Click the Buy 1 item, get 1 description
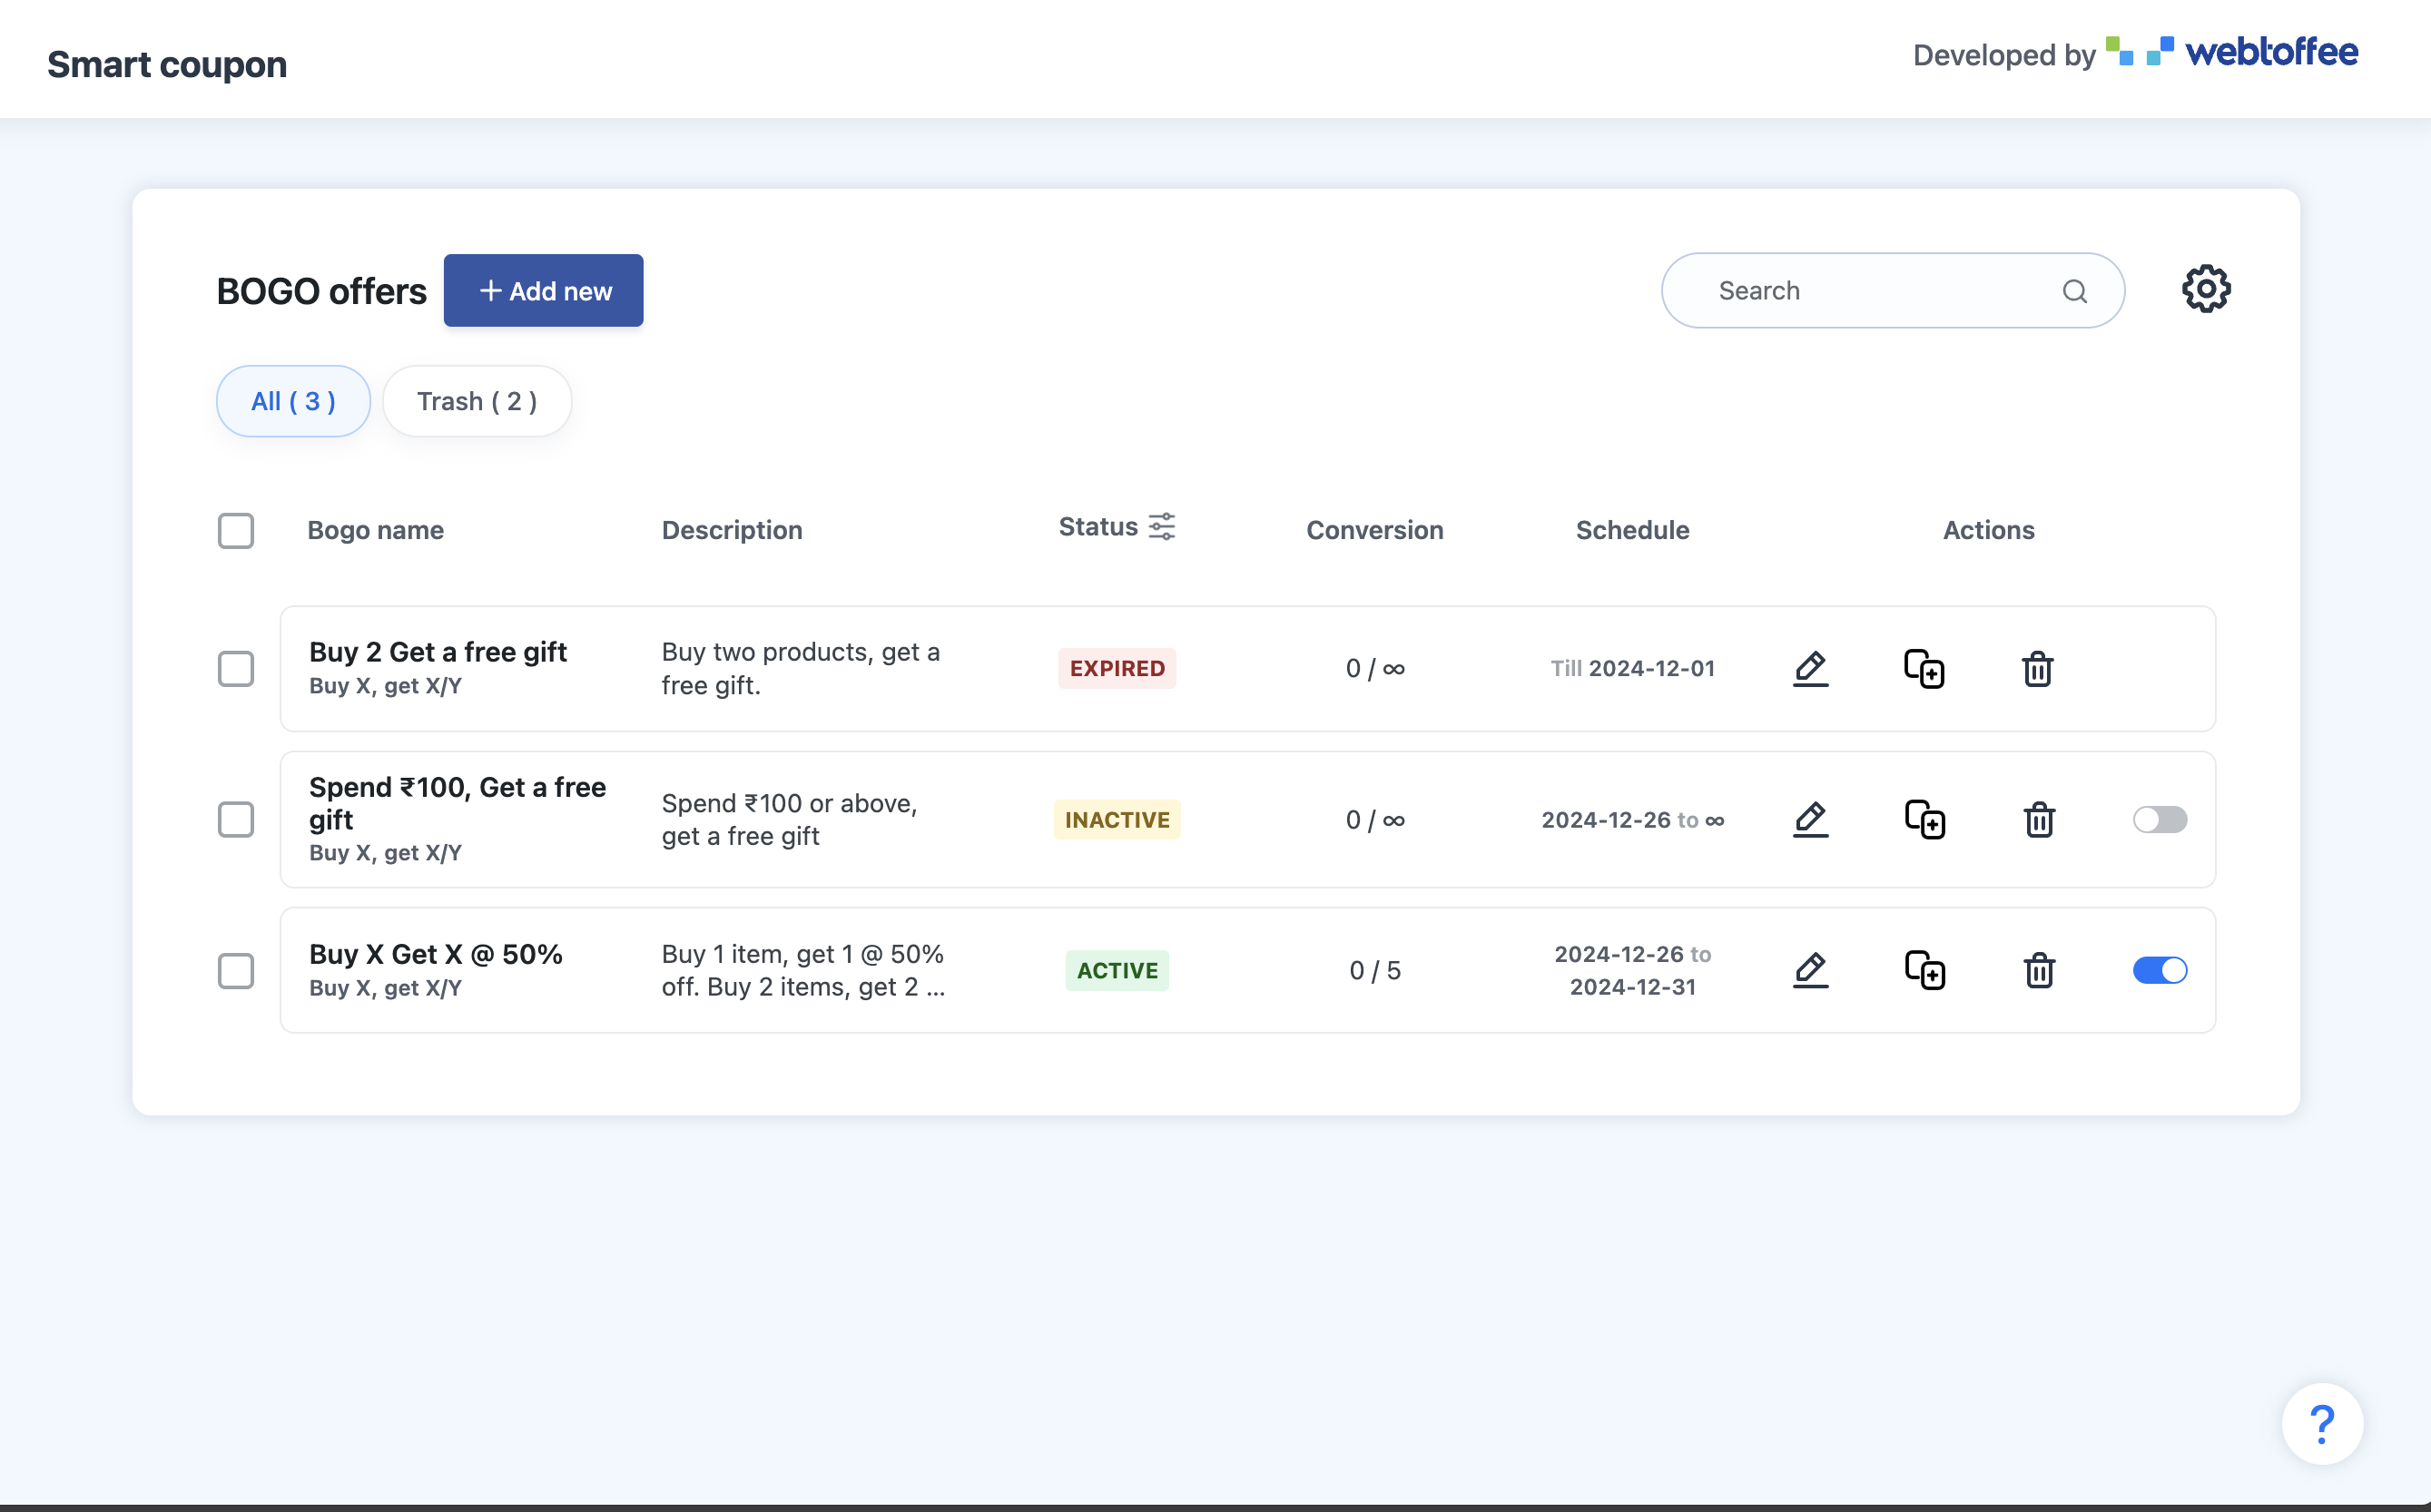 (x=803, y=970)
